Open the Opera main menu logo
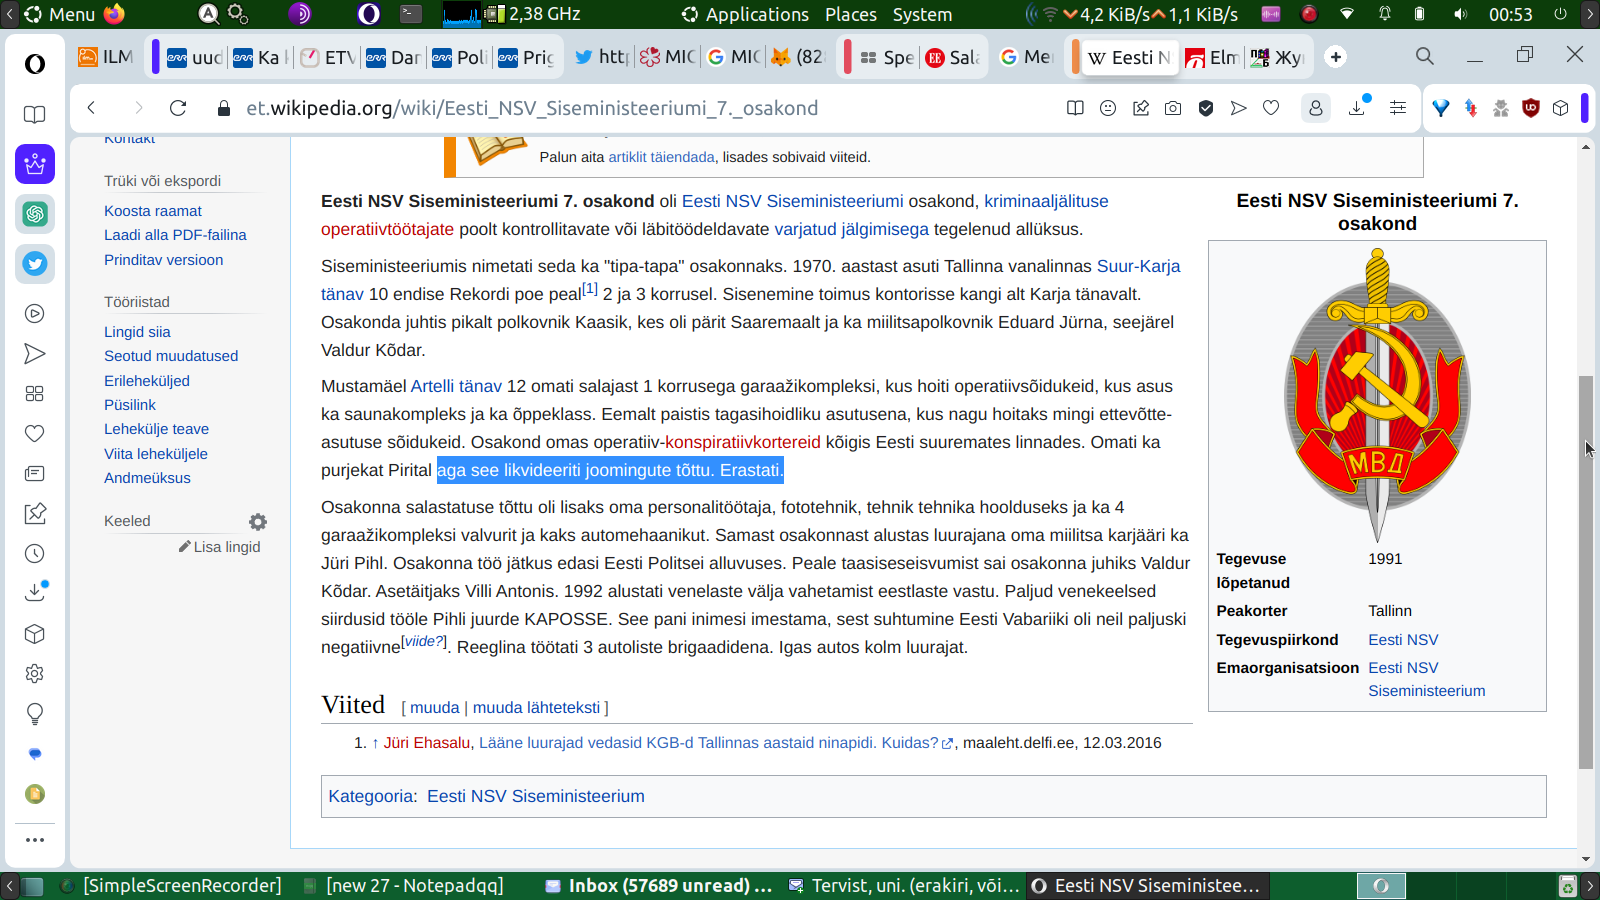Screen dimensions: 1600x900 coord(35,64)
